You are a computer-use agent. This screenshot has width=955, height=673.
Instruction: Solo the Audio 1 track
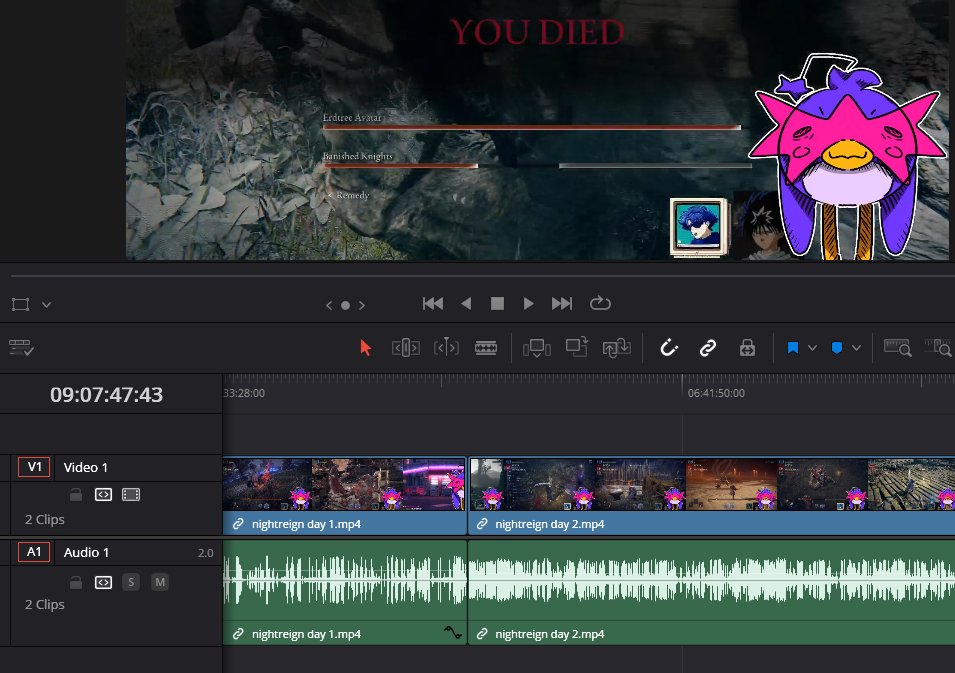tap(131, 582)
